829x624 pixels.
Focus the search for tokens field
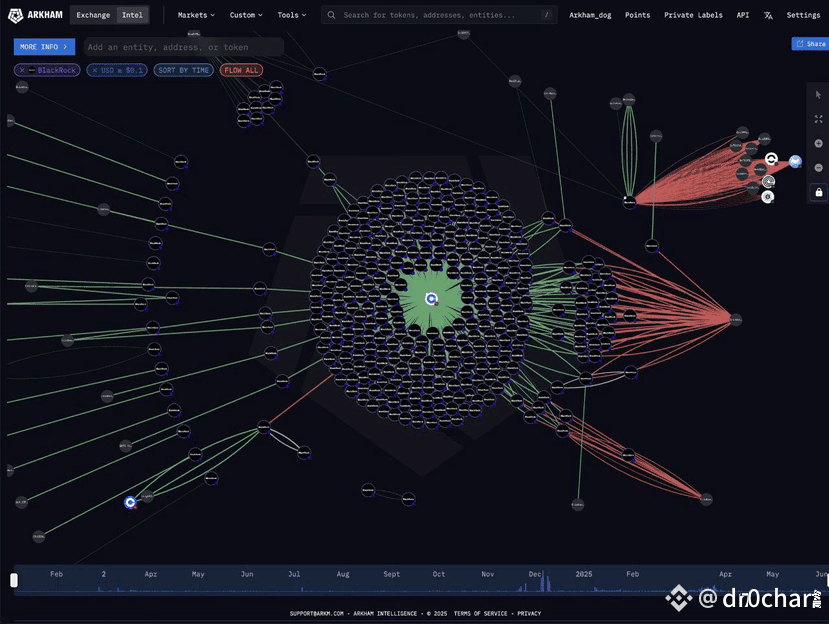439,15
